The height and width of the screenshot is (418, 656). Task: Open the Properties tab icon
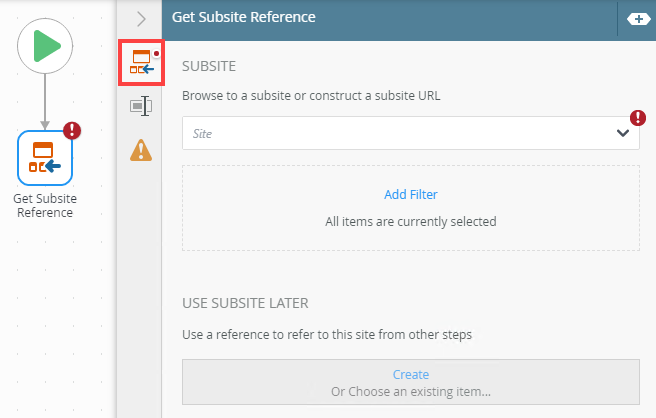click(x=141, y=106)
